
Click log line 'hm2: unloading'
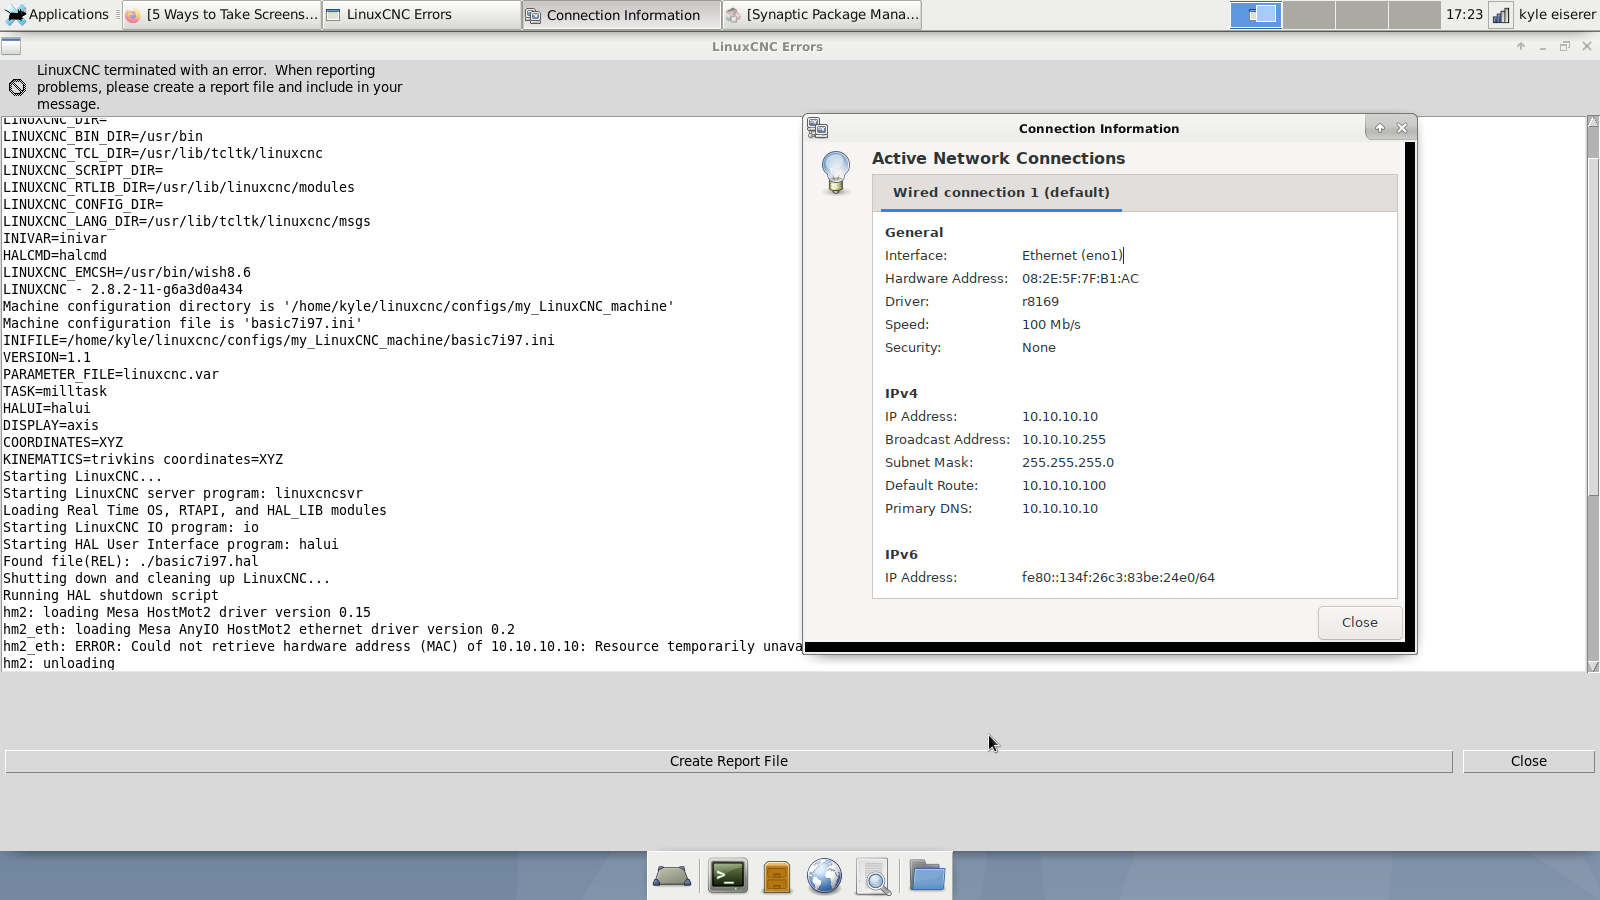pos(58,663)
